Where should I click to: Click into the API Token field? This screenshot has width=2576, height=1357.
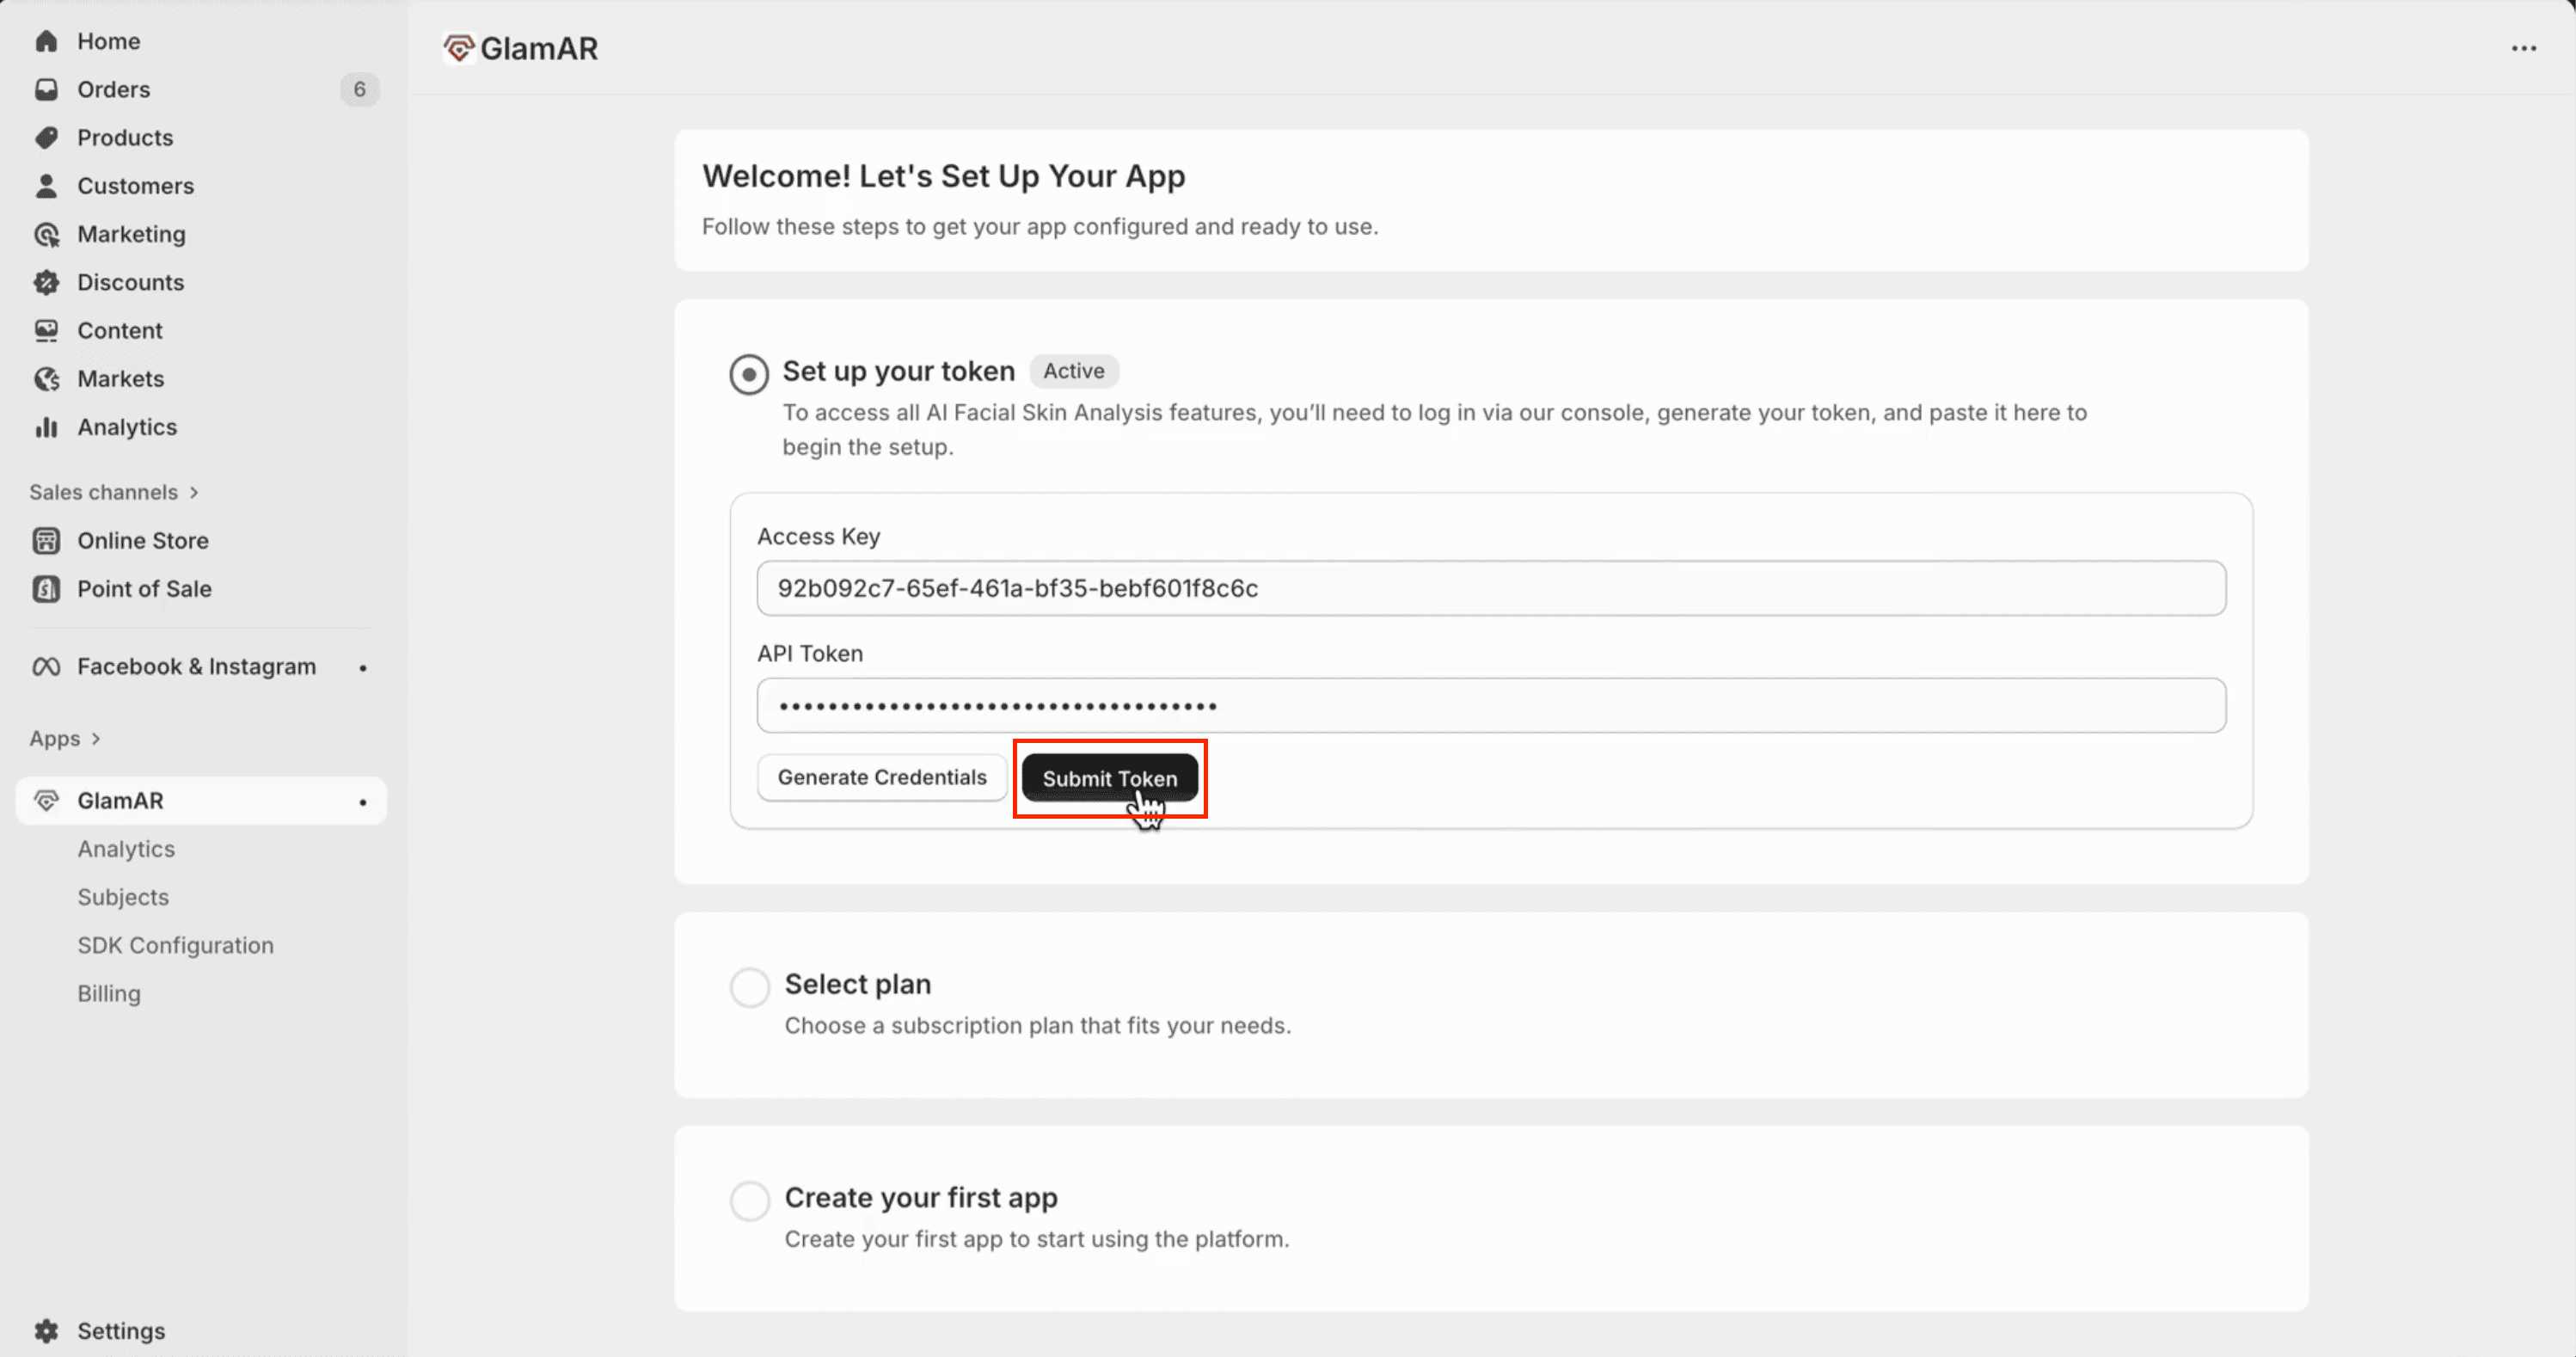pos(1490,706)
